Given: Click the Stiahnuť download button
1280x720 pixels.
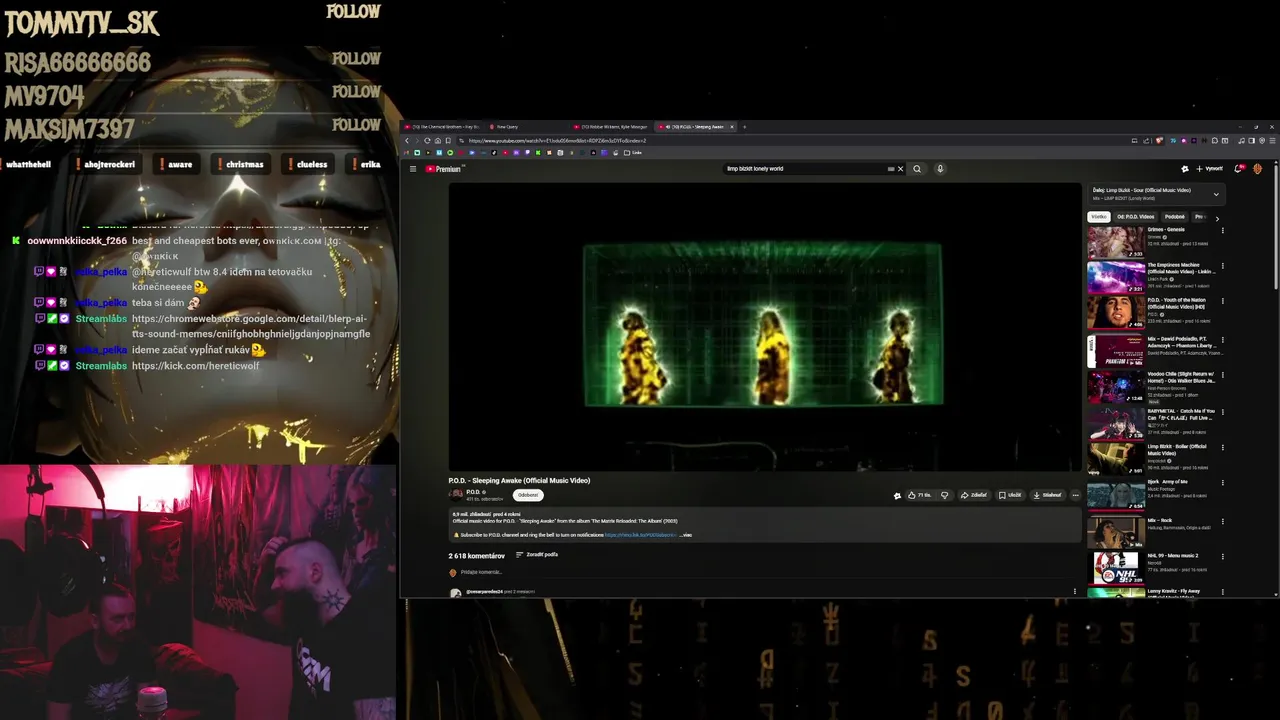Looking at the screenshot, I should (1048, 495).
